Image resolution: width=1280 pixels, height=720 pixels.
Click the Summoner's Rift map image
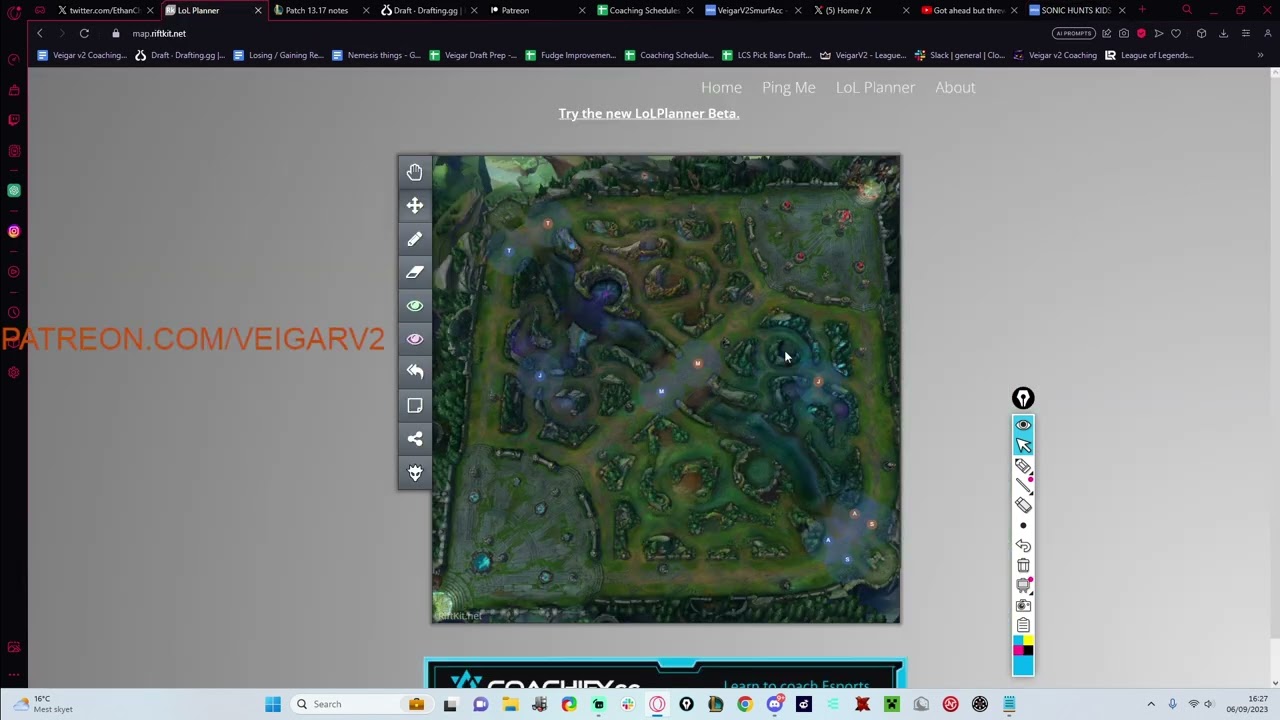point(666,389)
